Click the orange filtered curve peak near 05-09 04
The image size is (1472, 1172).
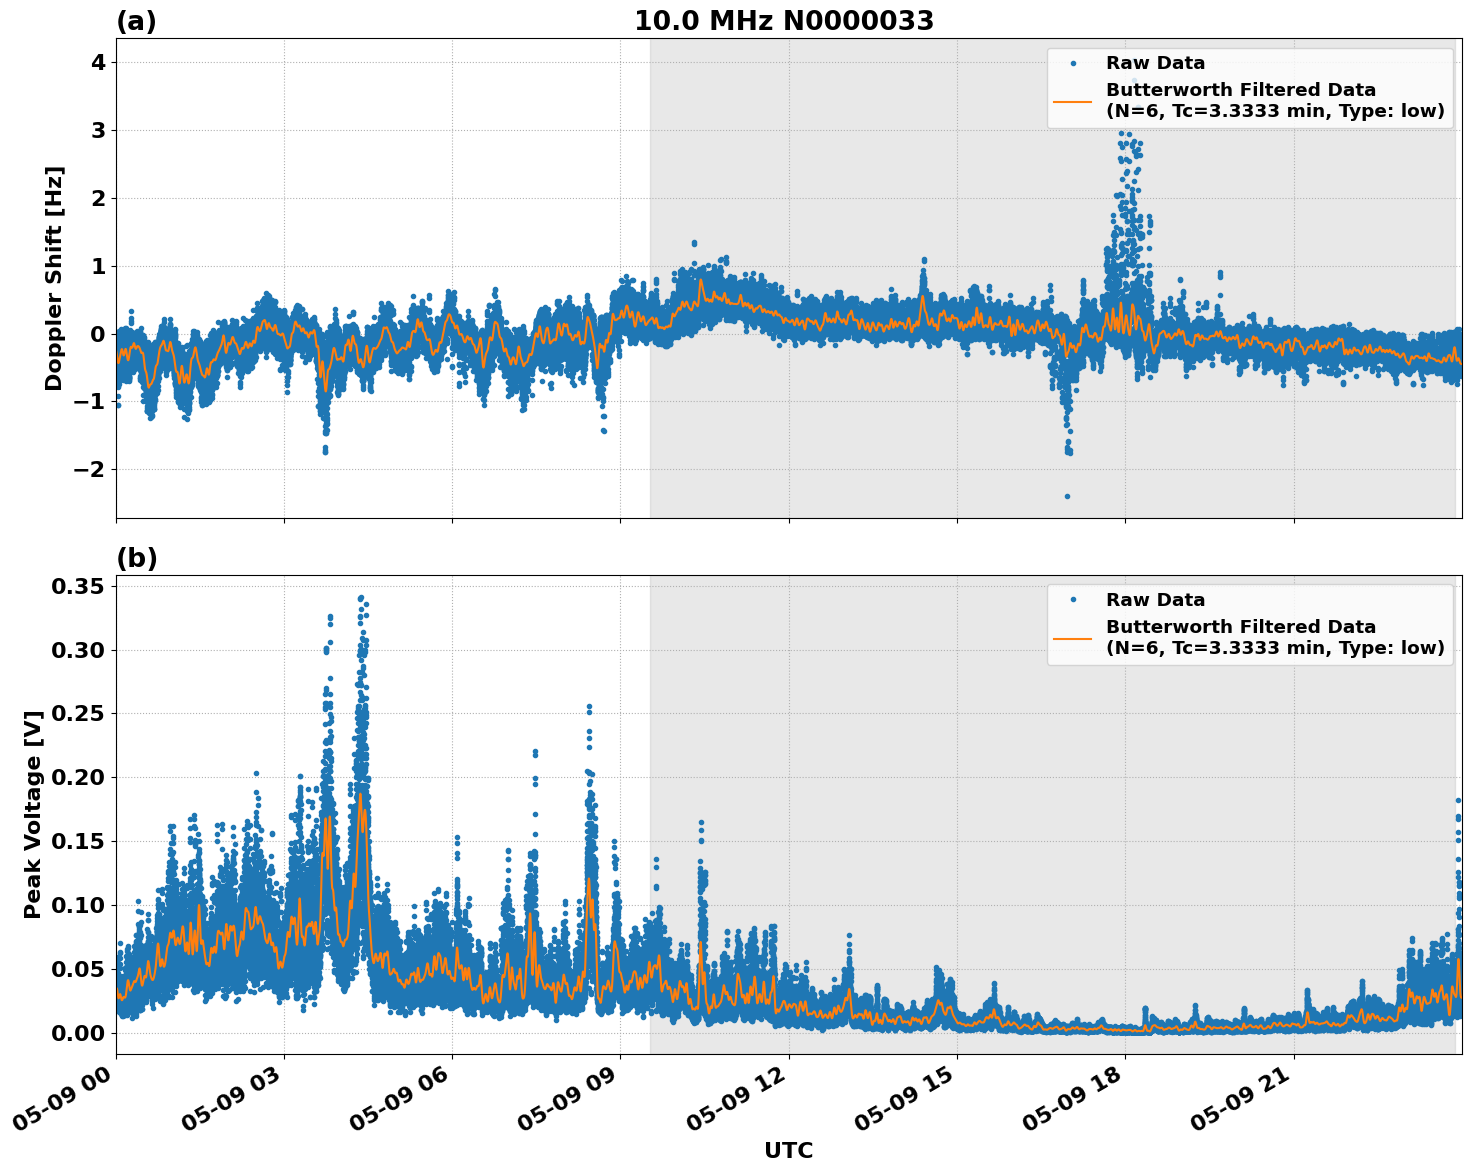tap(360, 795)
